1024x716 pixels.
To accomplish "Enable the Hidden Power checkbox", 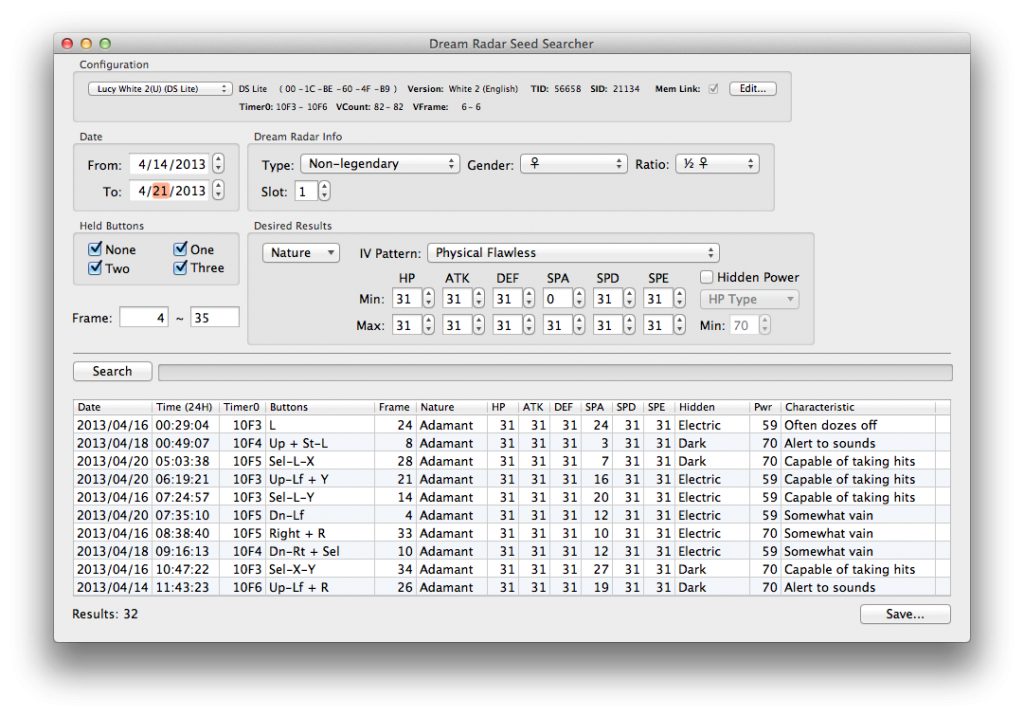I will [x=706, y=277].
